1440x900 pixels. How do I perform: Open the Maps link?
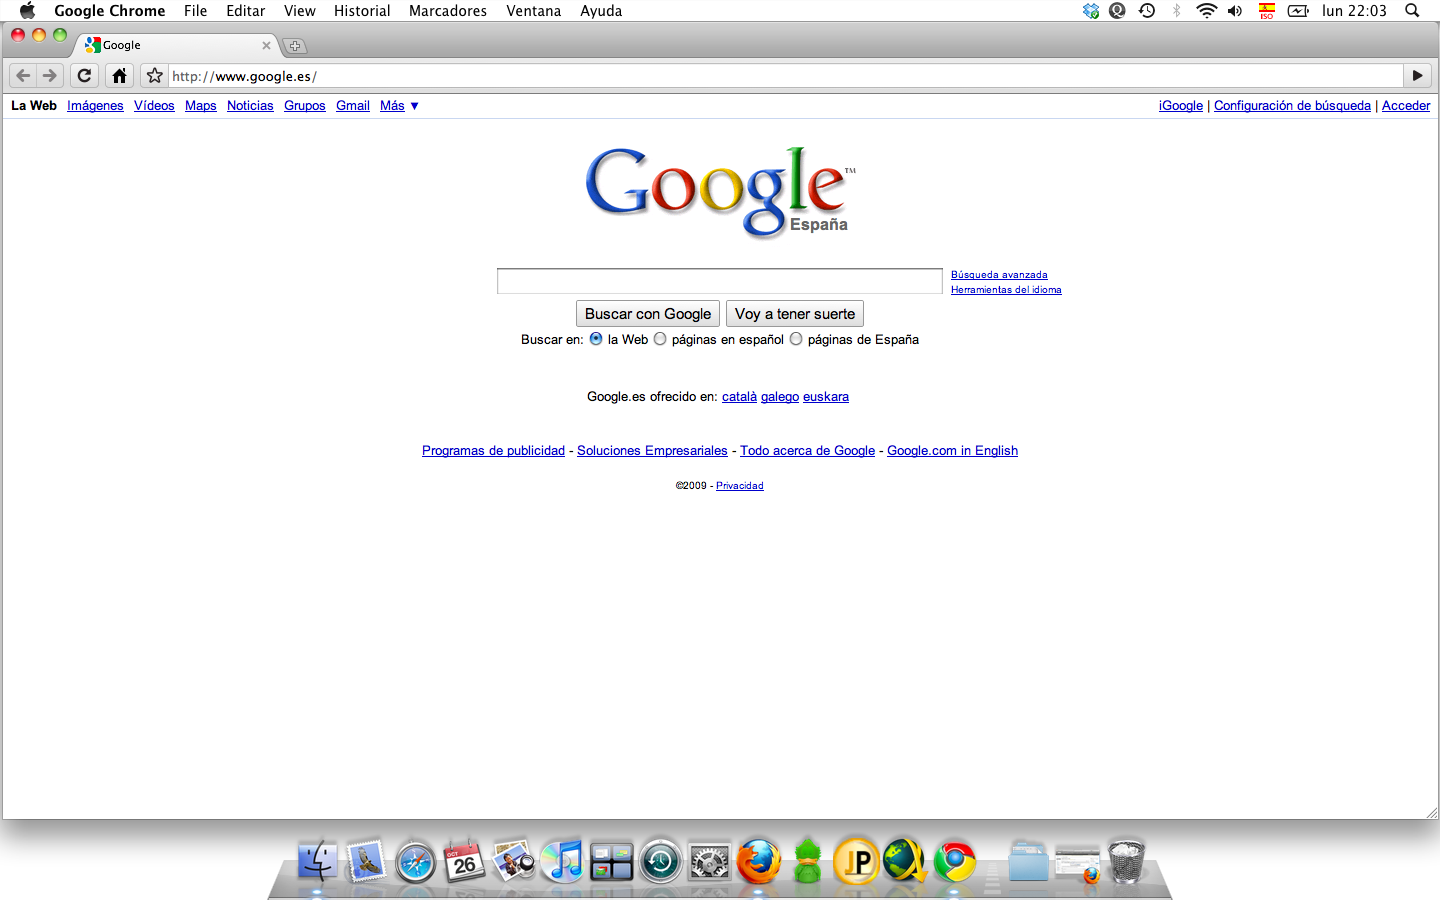pos(201,106)
